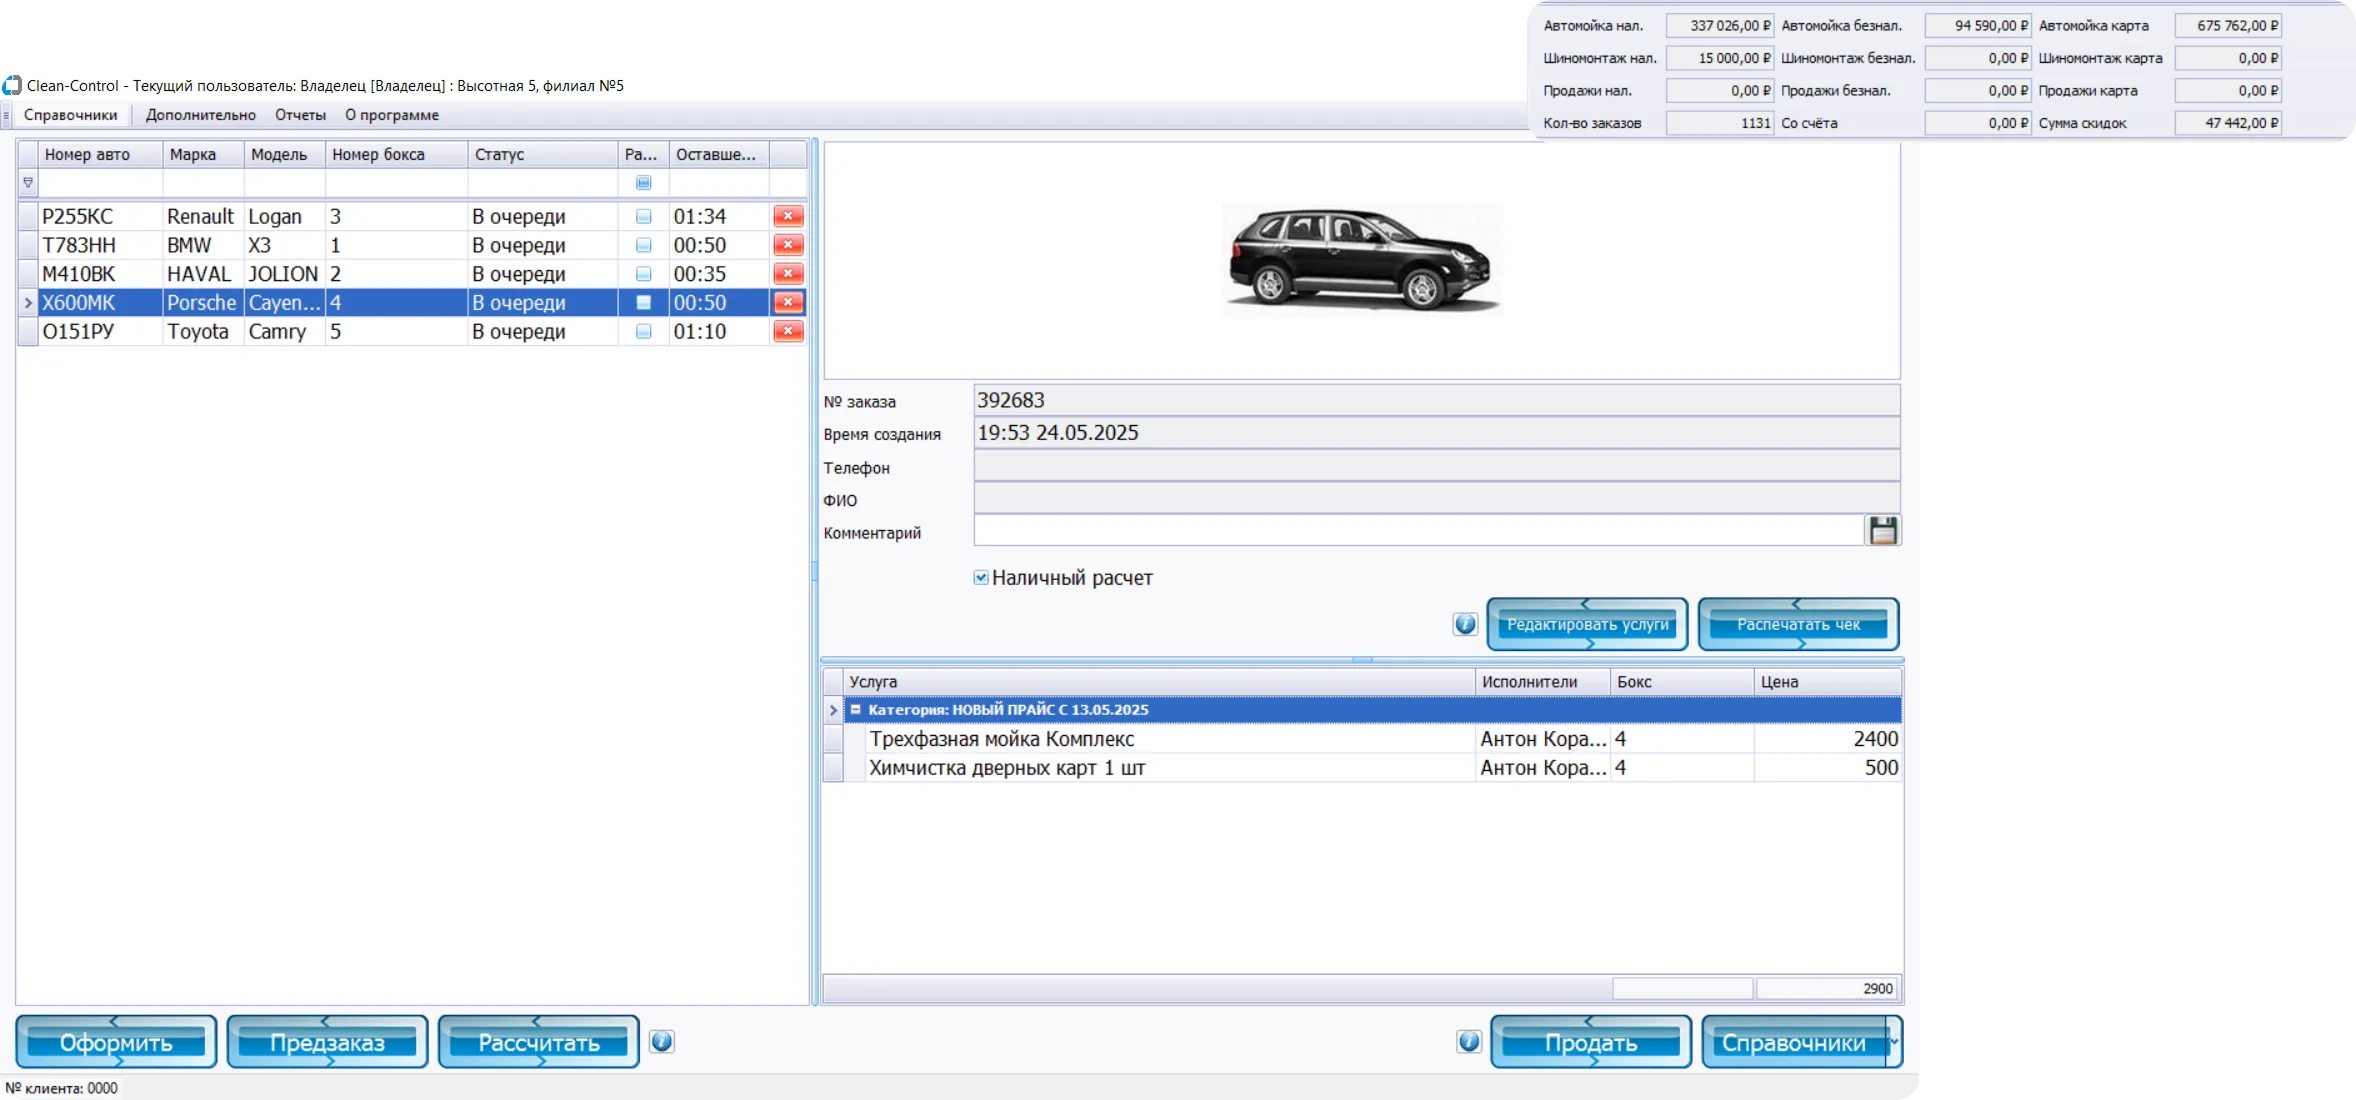Click the filter funnel icon in car list
Viewport: 2356px width, 1100px height.
28,183
